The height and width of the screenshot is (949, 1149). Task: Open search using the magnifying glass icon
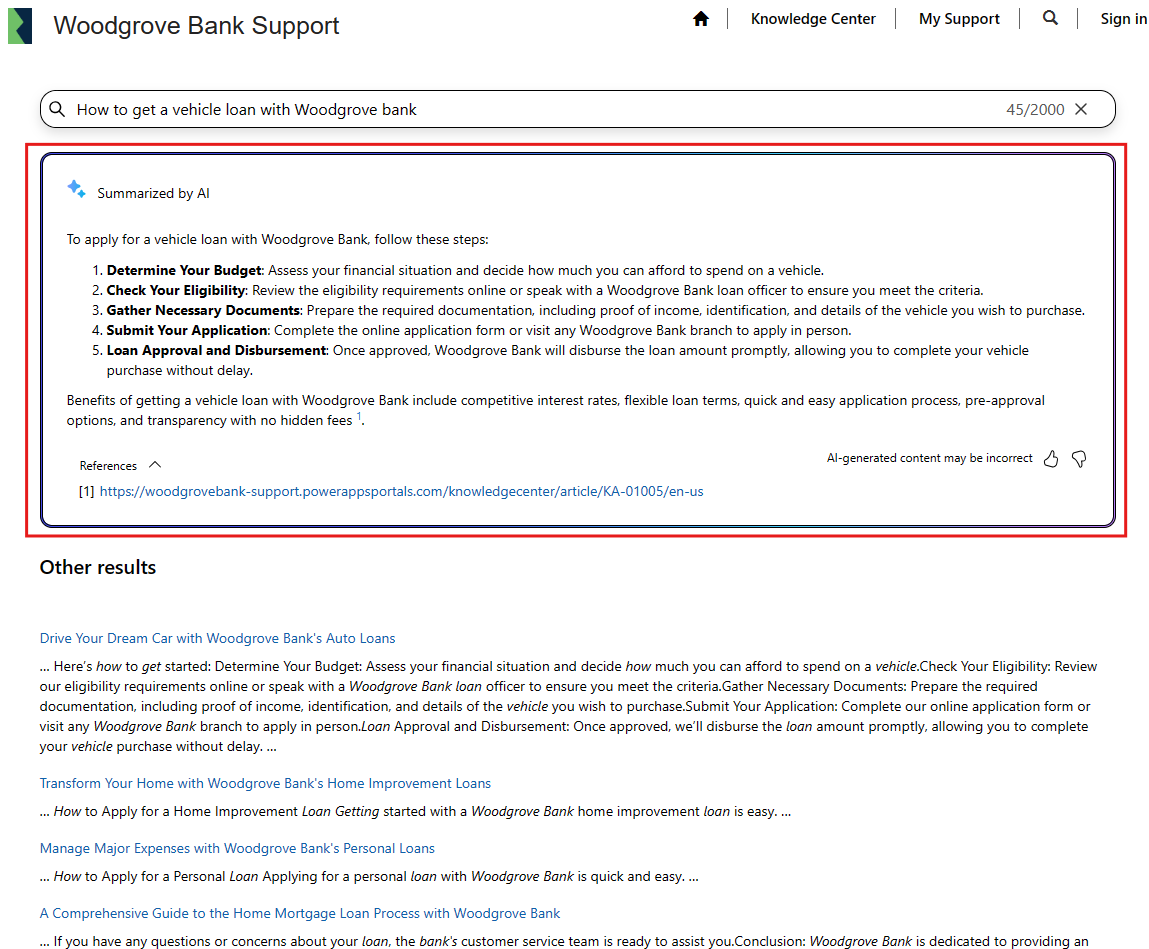(1050, 17)
